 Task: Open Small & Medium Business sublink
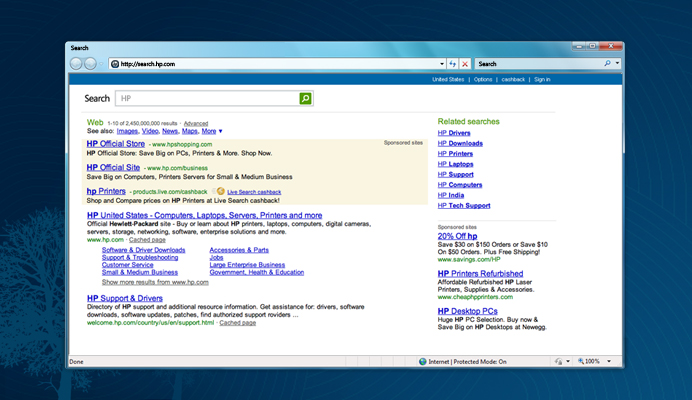140,272
